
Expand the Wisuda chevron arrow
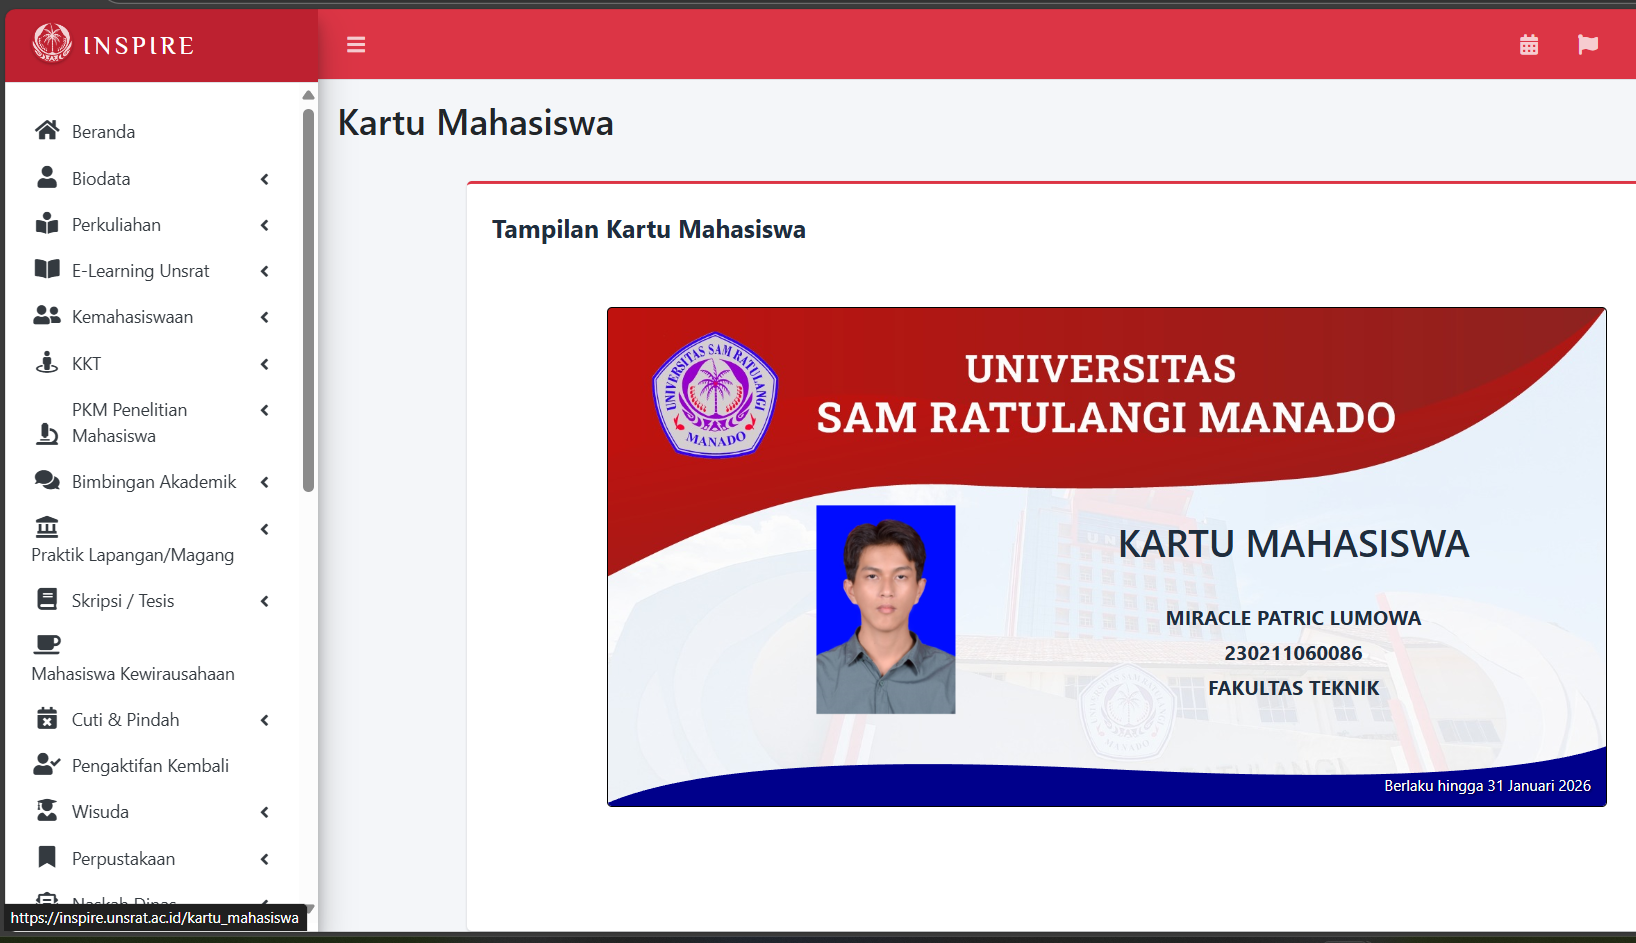[x=265, y=812]
